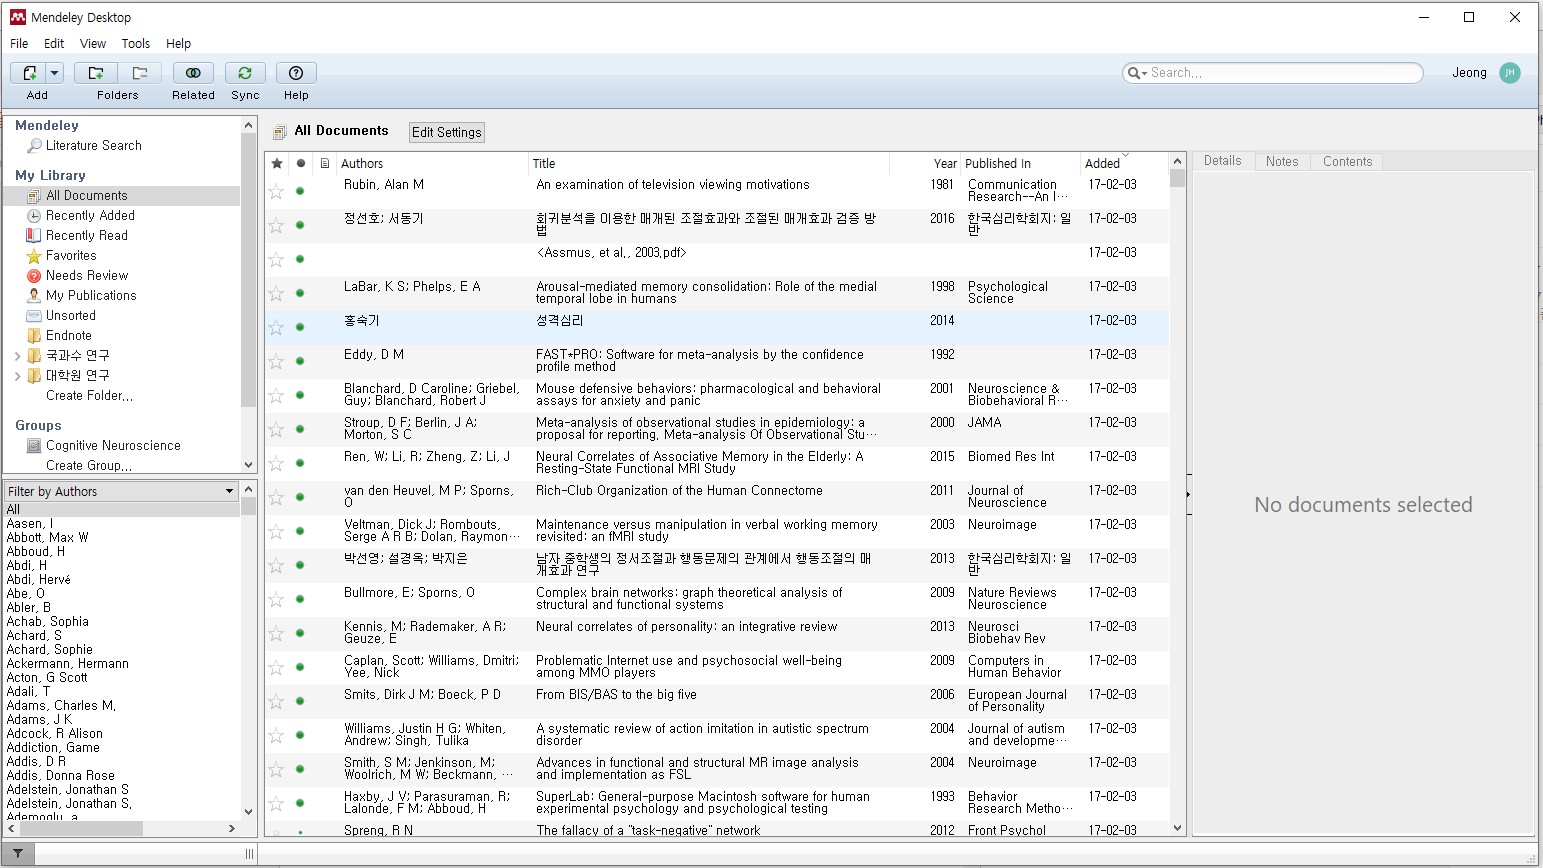This screenshot has height=868, width=1543.
Task: Expand the 대학원 연구 folder
Action: [17, 376]
